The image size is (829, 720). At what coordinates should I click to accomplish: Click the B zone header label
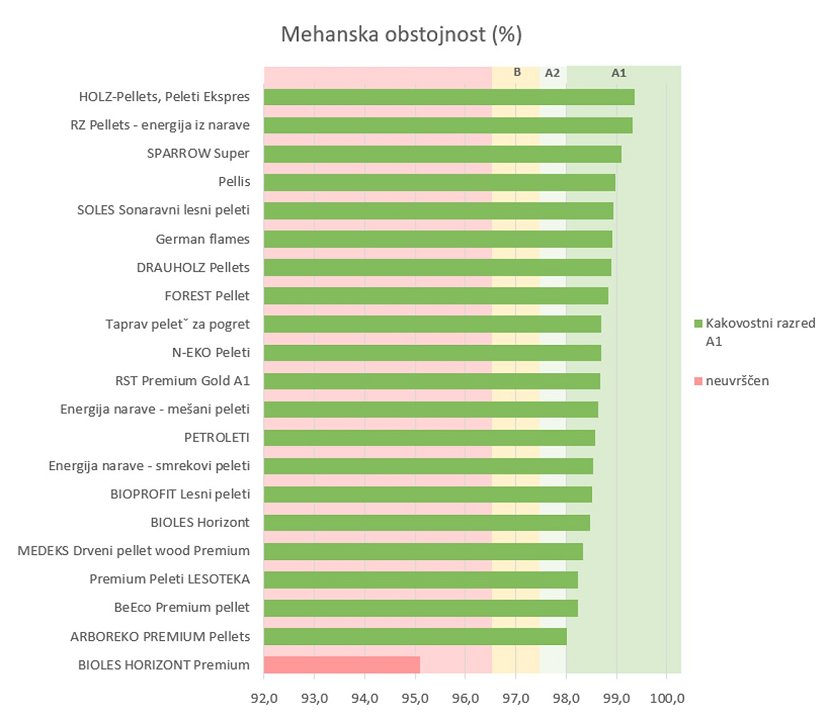(x=517, y=72)
